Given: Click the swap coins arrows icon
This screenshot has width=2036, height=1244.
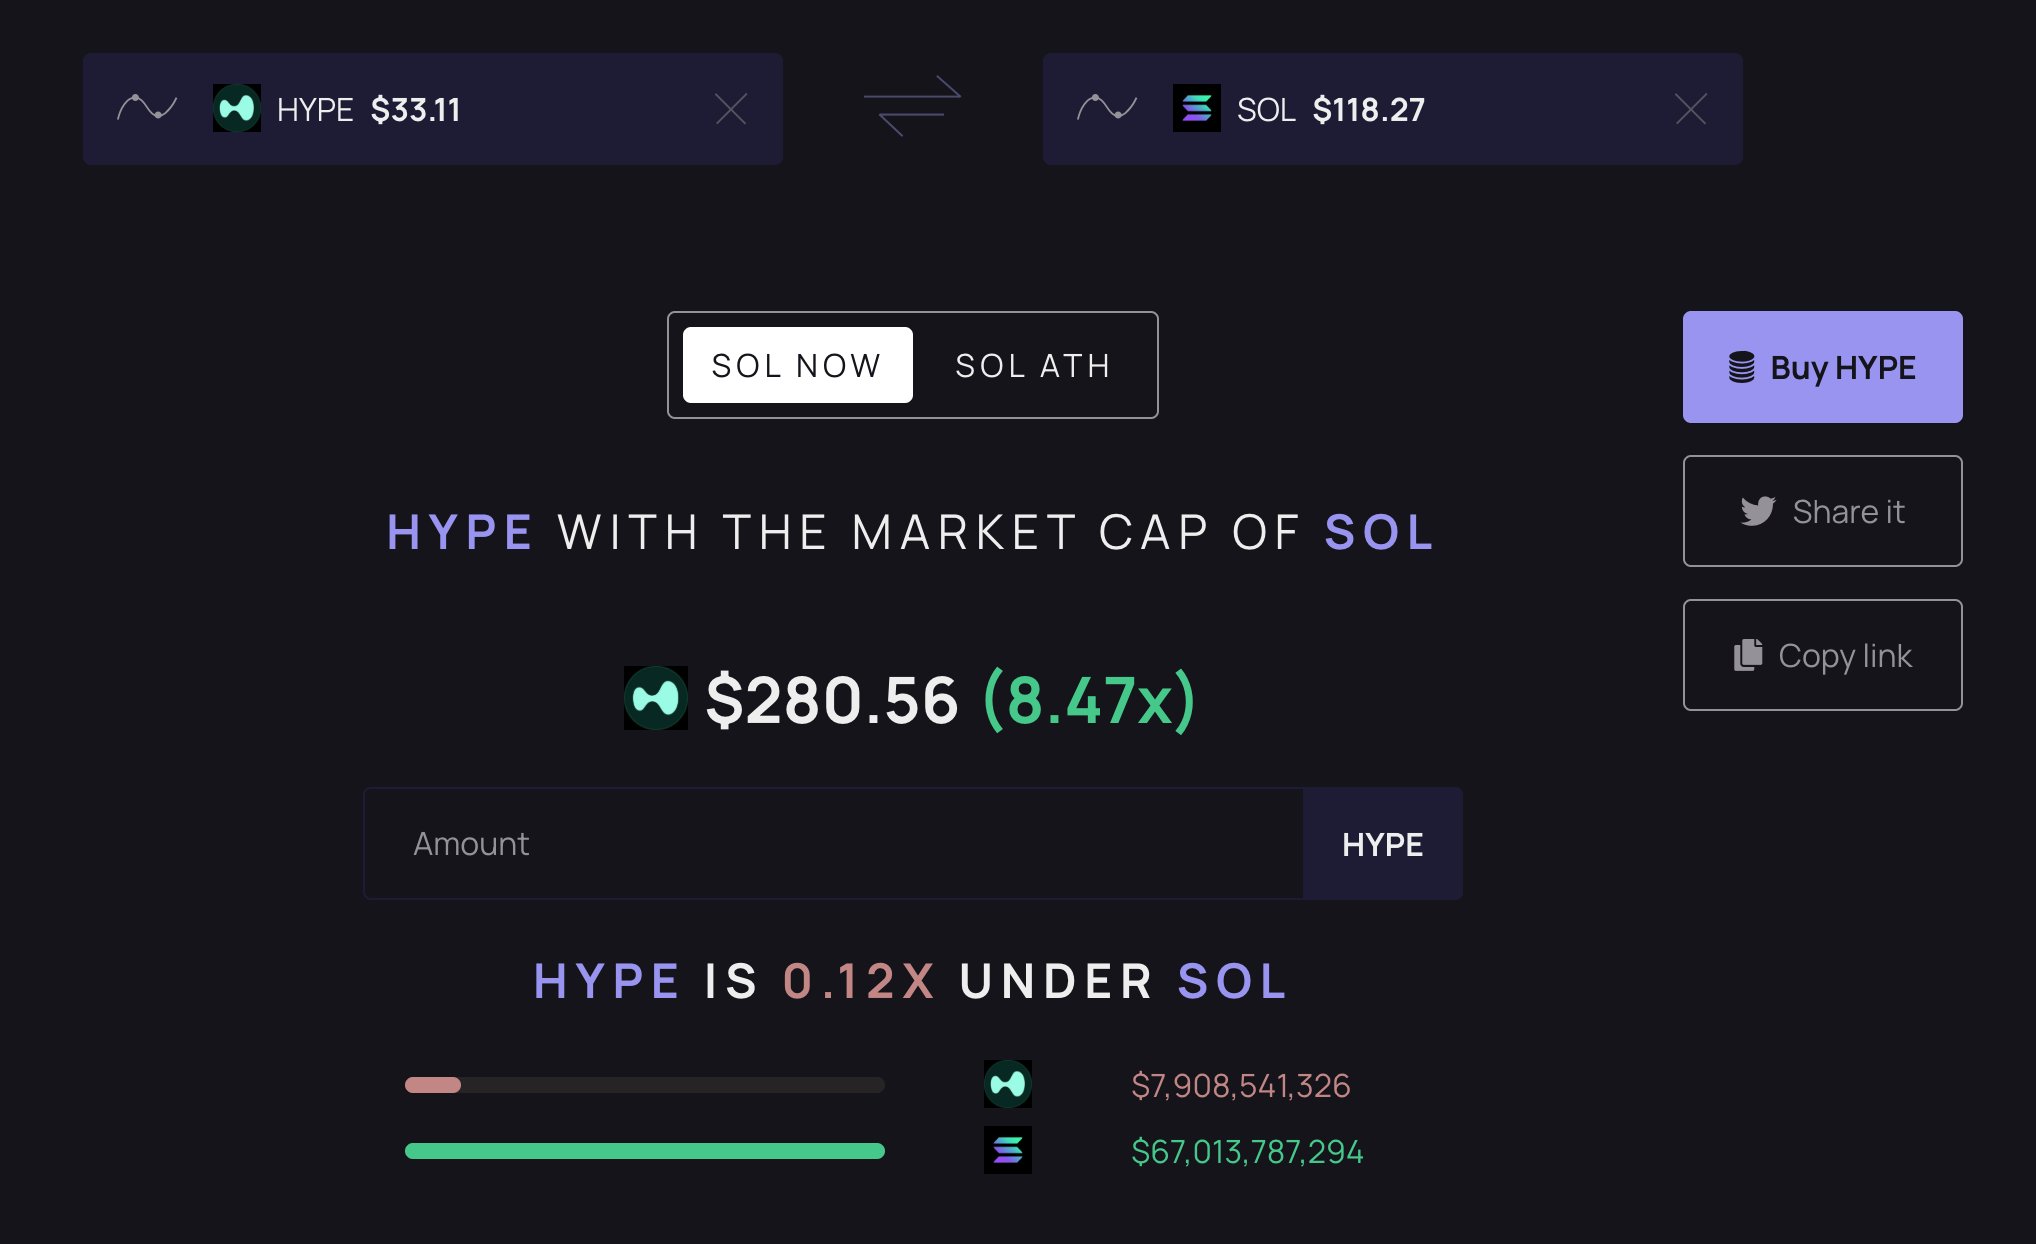Looking at the screenshot, I should 912,106.
